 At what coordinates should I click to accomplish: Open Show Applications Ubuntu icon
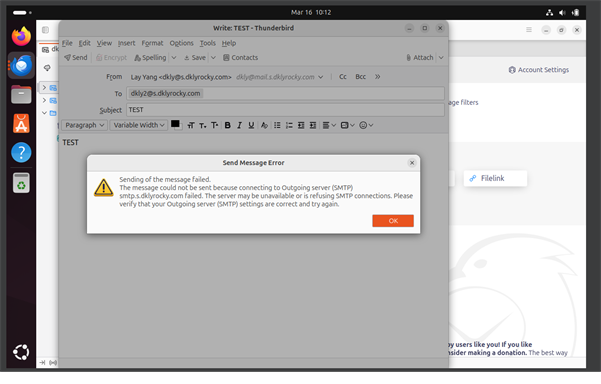tap(21, 352)
